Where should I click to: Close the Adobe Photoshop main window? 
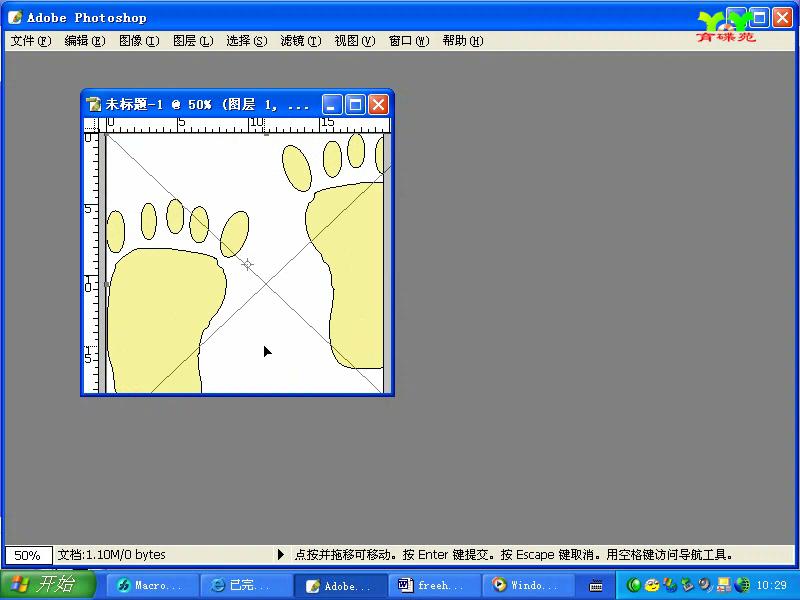pyautogui.click(x=782, y=17)
